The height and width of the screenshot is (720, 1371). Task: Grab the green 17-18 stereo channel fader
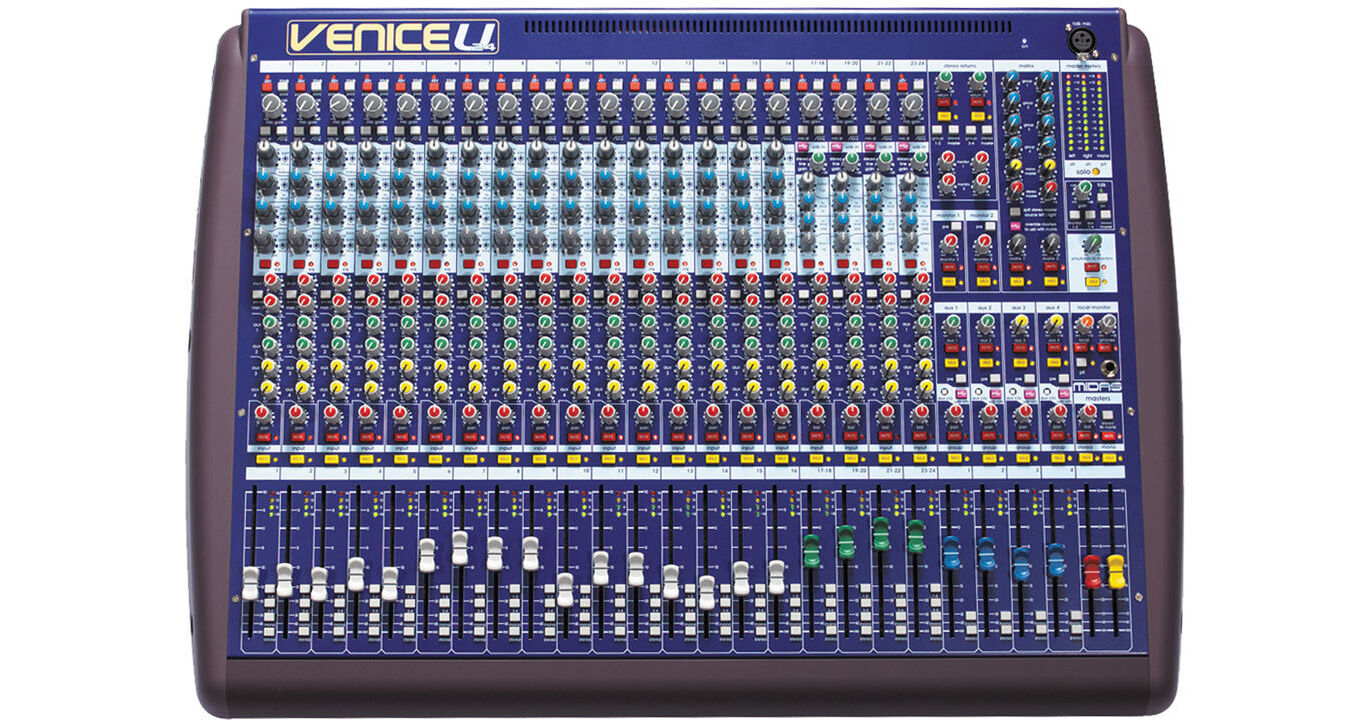(811, 551)
